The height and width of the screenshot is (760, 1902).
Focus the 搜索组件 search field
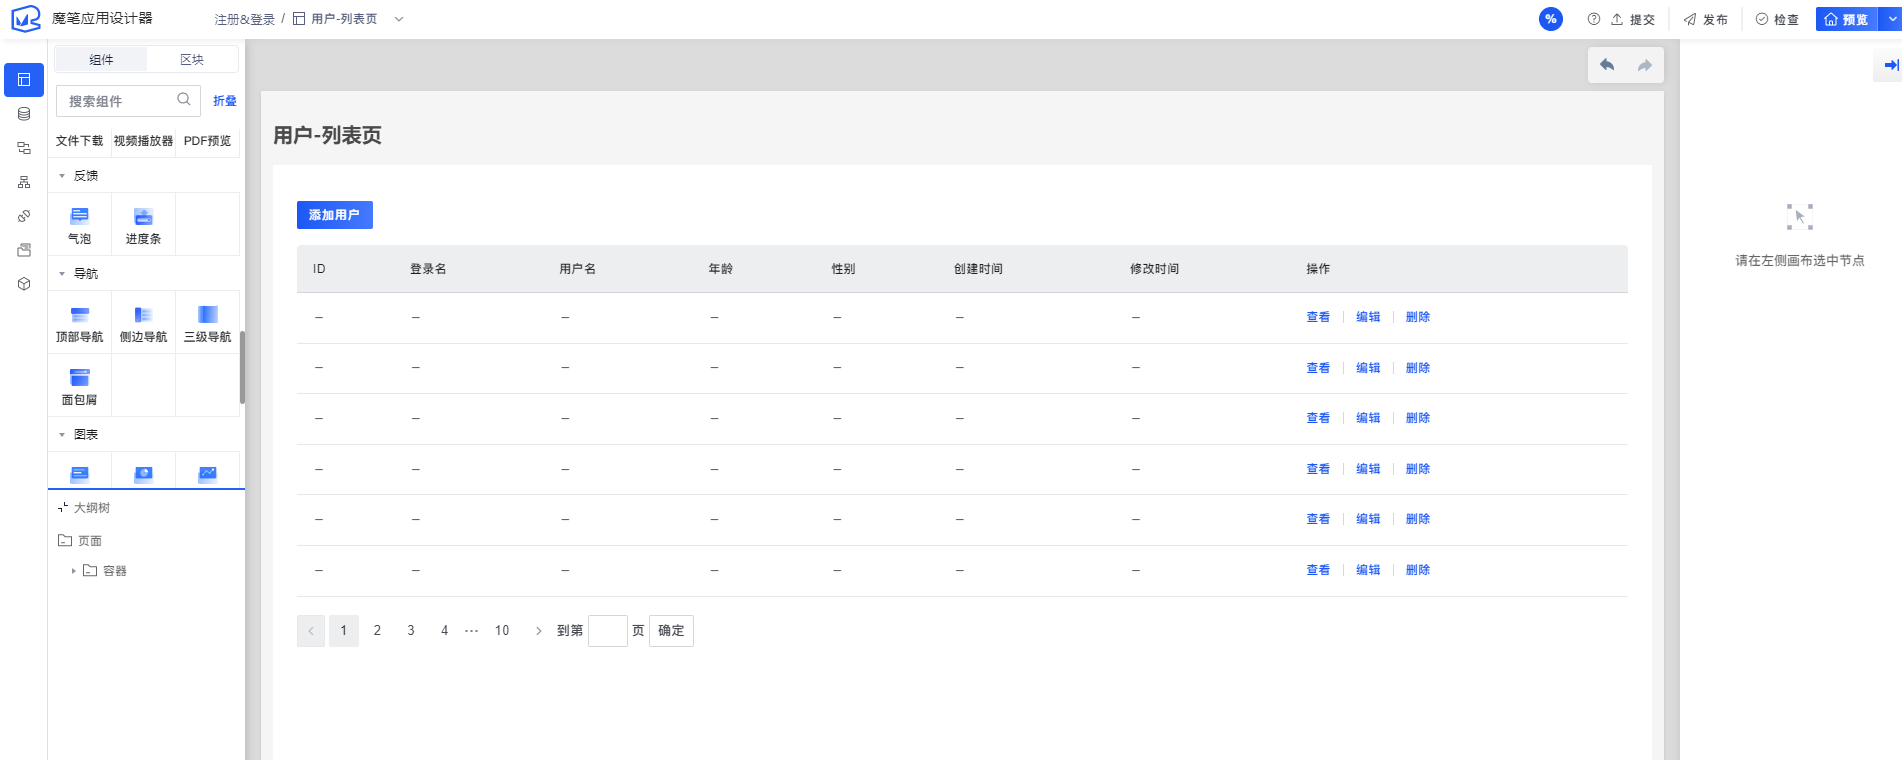tap(128, 101)
